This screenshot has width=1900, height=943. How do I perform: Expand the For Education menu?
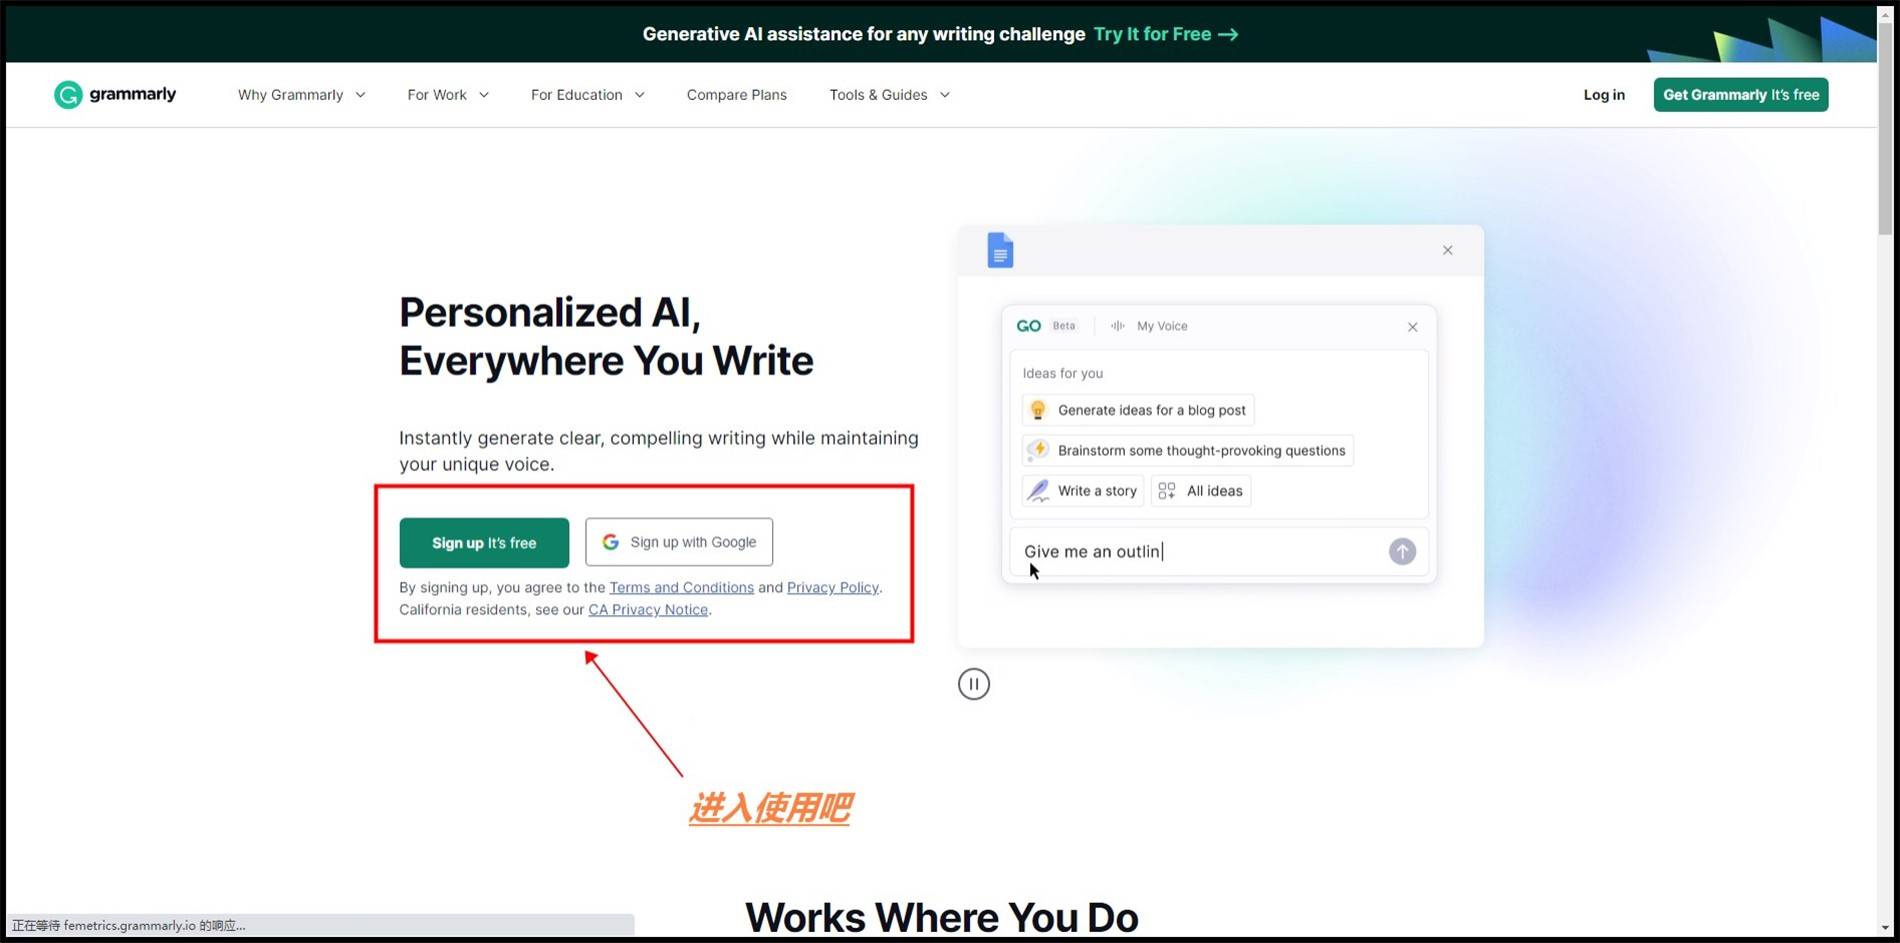coord(587,95)
